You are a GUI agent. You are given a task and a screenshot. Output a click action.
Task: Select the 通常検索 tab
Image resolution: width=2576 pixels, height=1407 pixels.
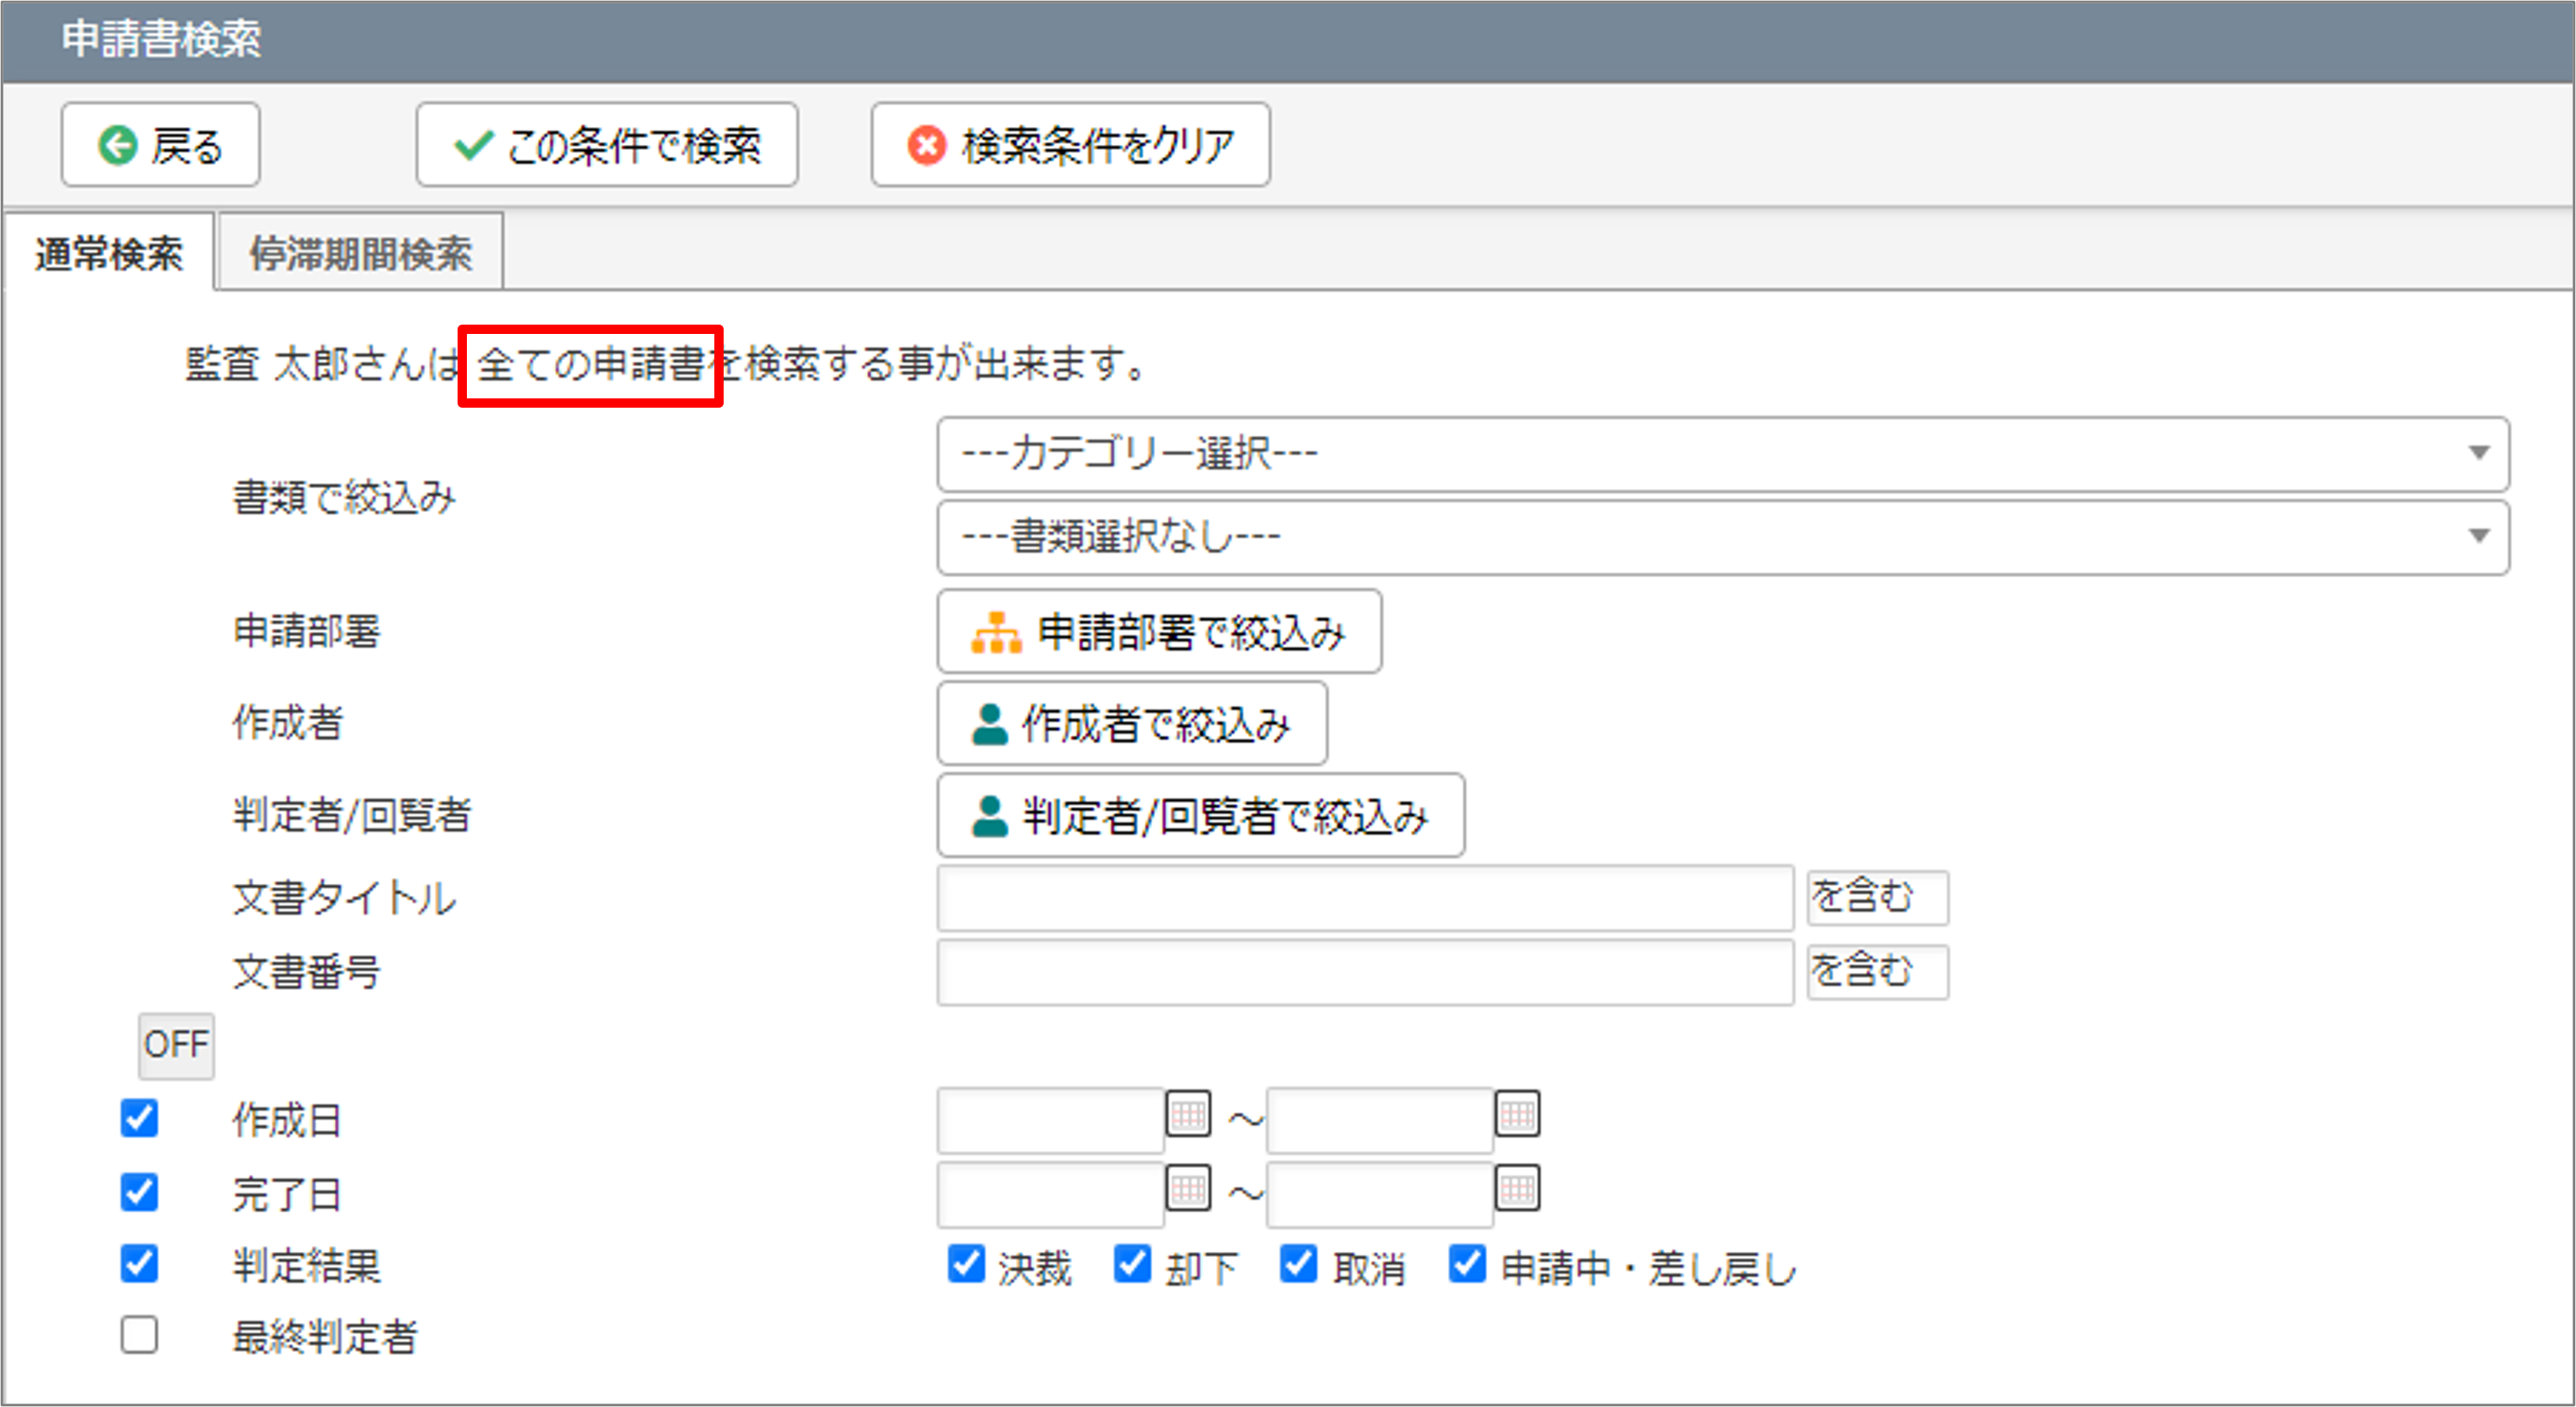click(109, 253)
